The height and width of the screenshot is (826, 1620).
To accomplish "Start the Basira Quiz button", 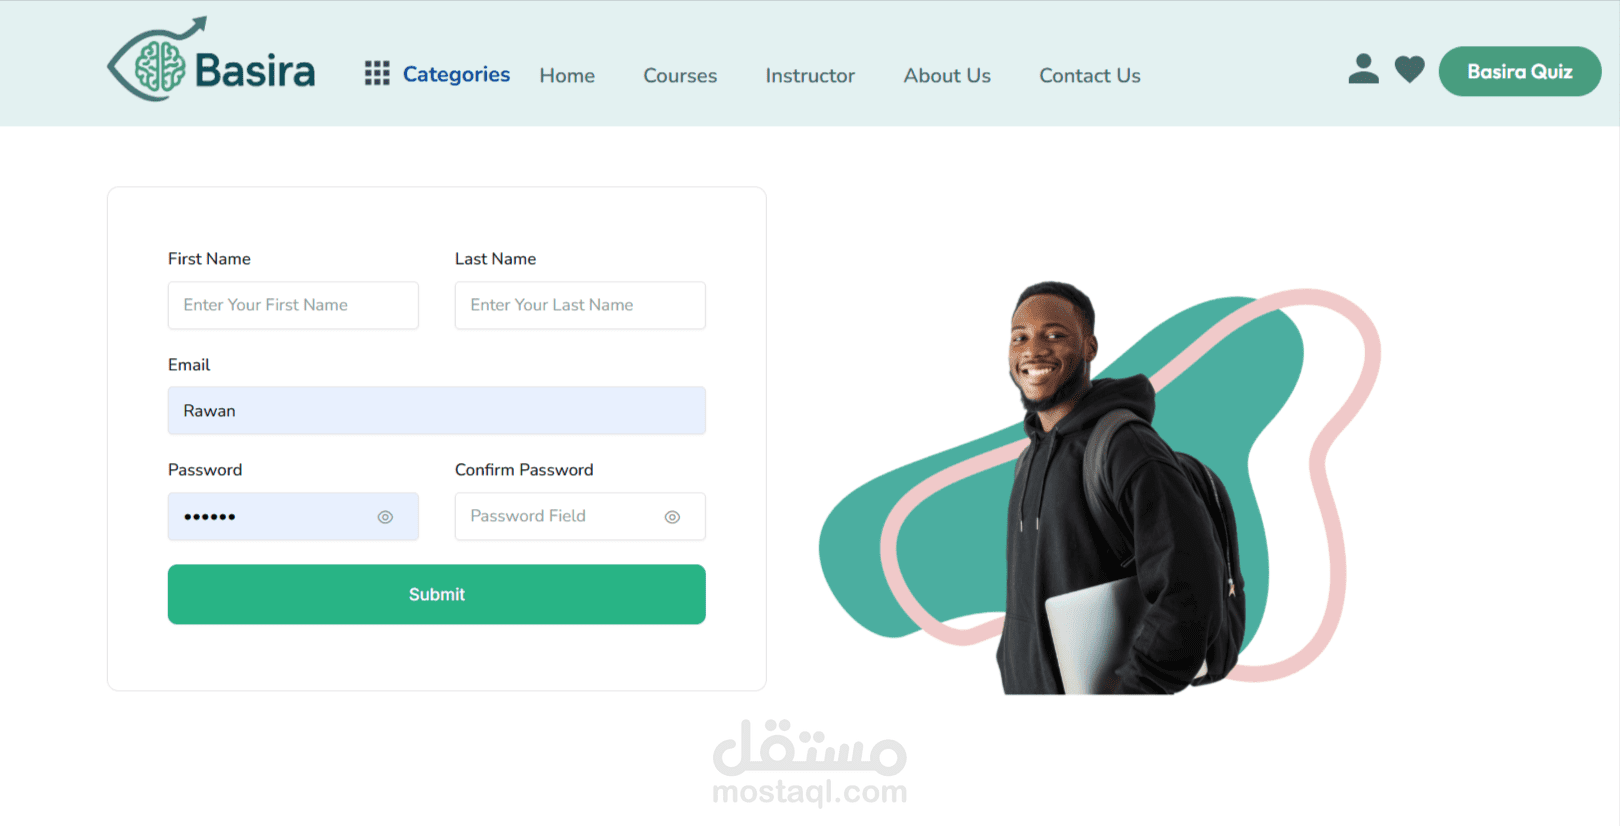I will click(1520, 71).
